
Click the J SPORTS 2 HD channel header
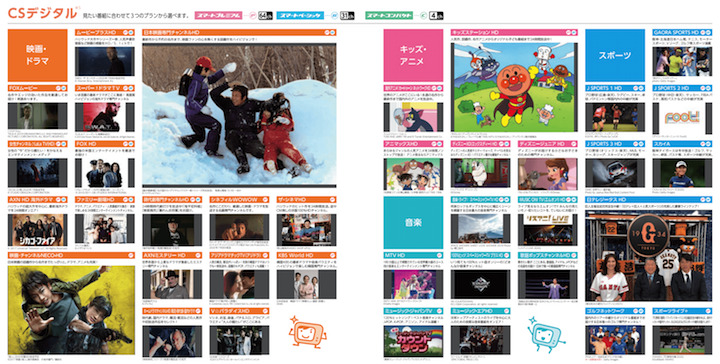(682, 88)
